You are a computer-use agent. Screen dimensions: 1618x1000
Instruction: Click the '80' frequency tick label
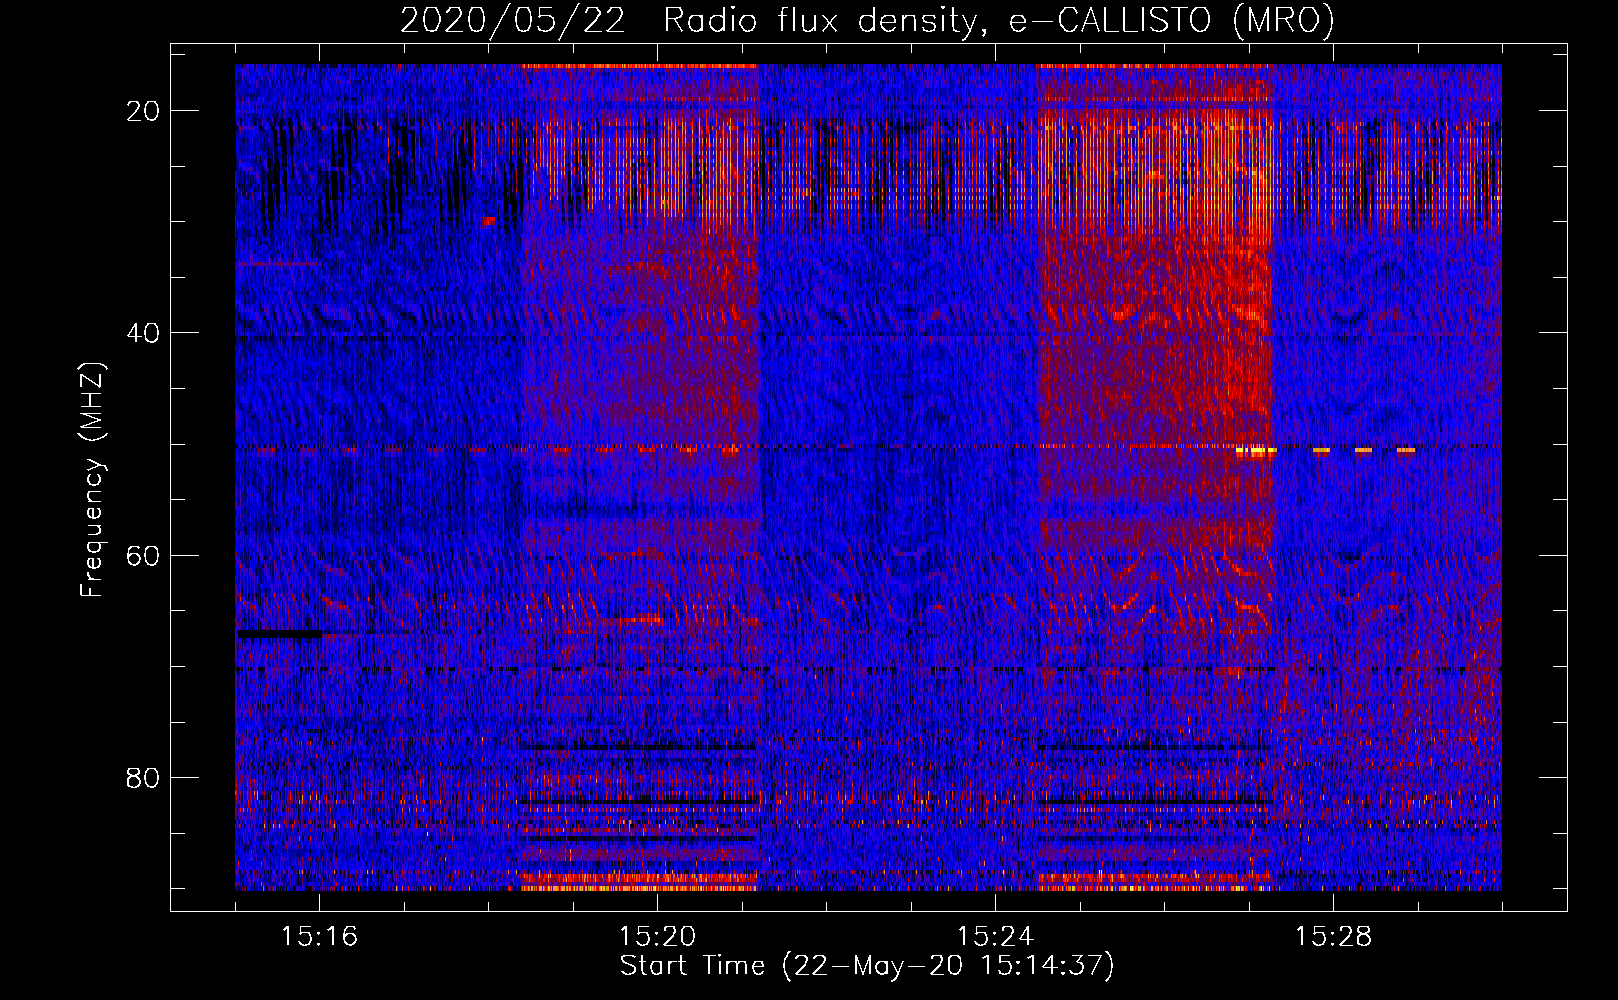pos(144,778)
